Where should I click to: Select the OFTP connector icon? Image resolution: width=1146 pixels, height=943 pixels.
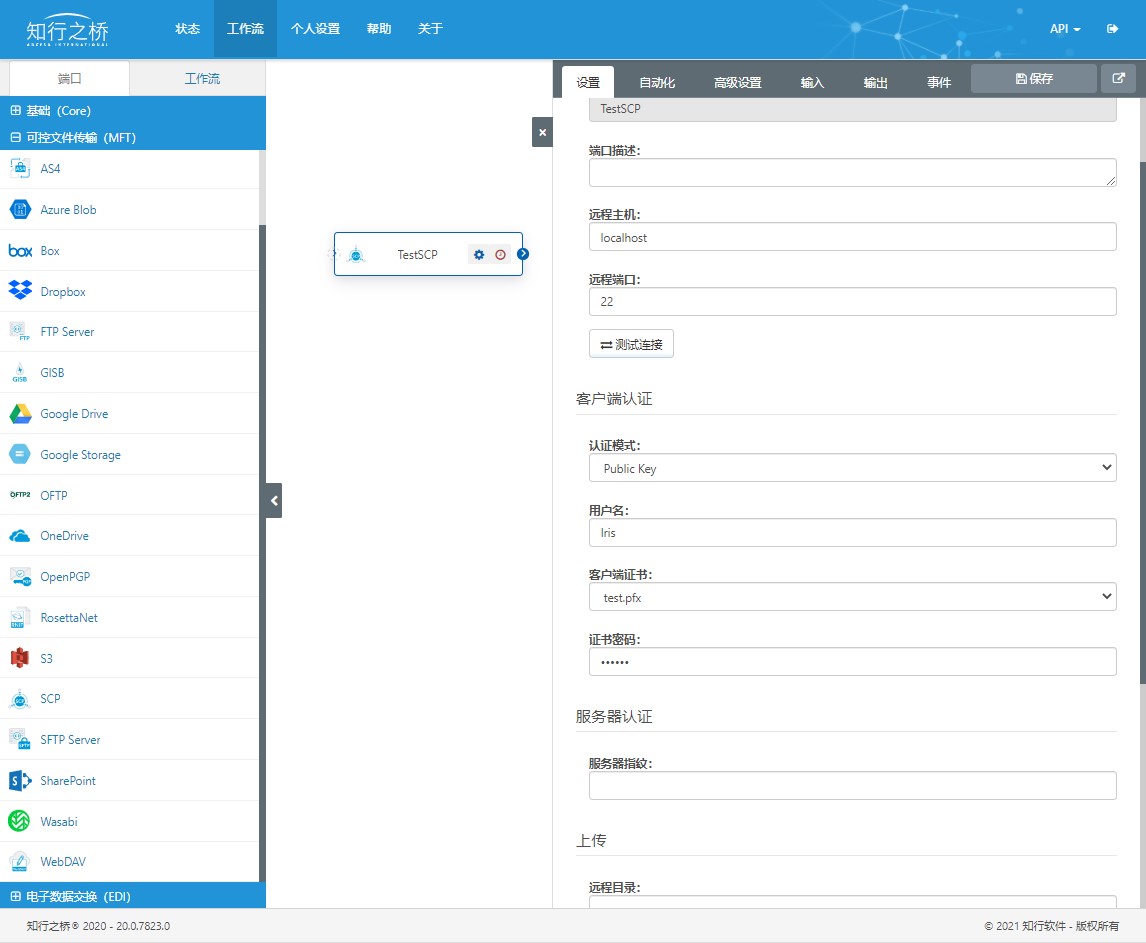pyautogui.click(x=20, y=495)
